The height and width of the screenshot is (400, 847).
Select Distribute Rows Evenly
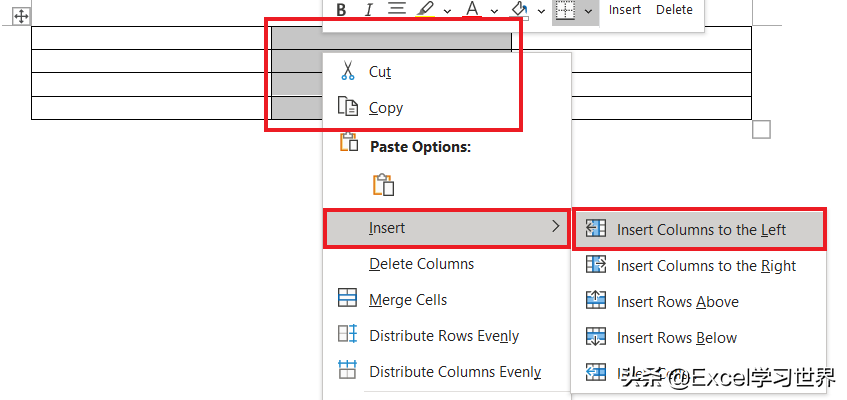coord(446,336)
